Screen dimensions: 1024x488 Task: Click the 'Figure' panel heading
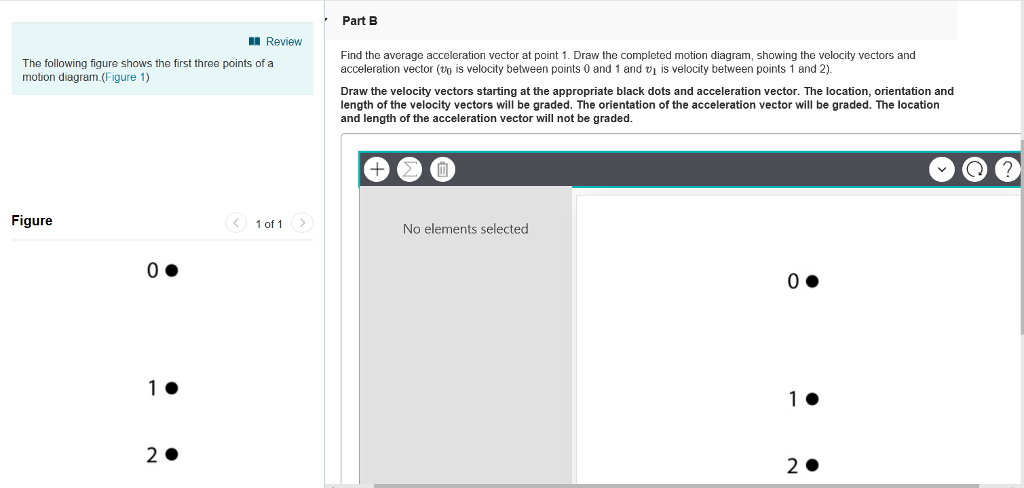click(32, 221)
